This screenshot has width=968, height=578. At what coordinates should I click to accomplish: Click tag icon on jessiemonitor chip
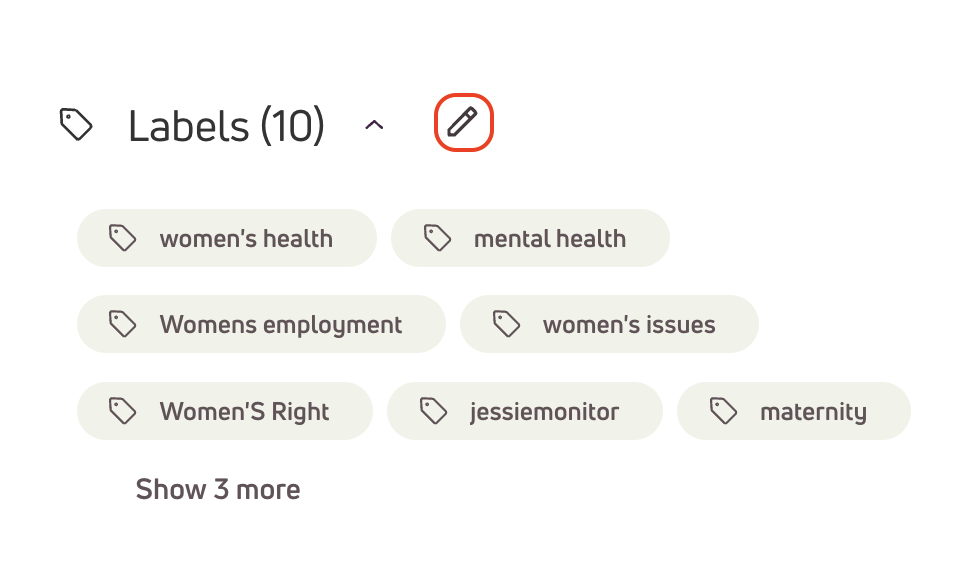[433, 411]
